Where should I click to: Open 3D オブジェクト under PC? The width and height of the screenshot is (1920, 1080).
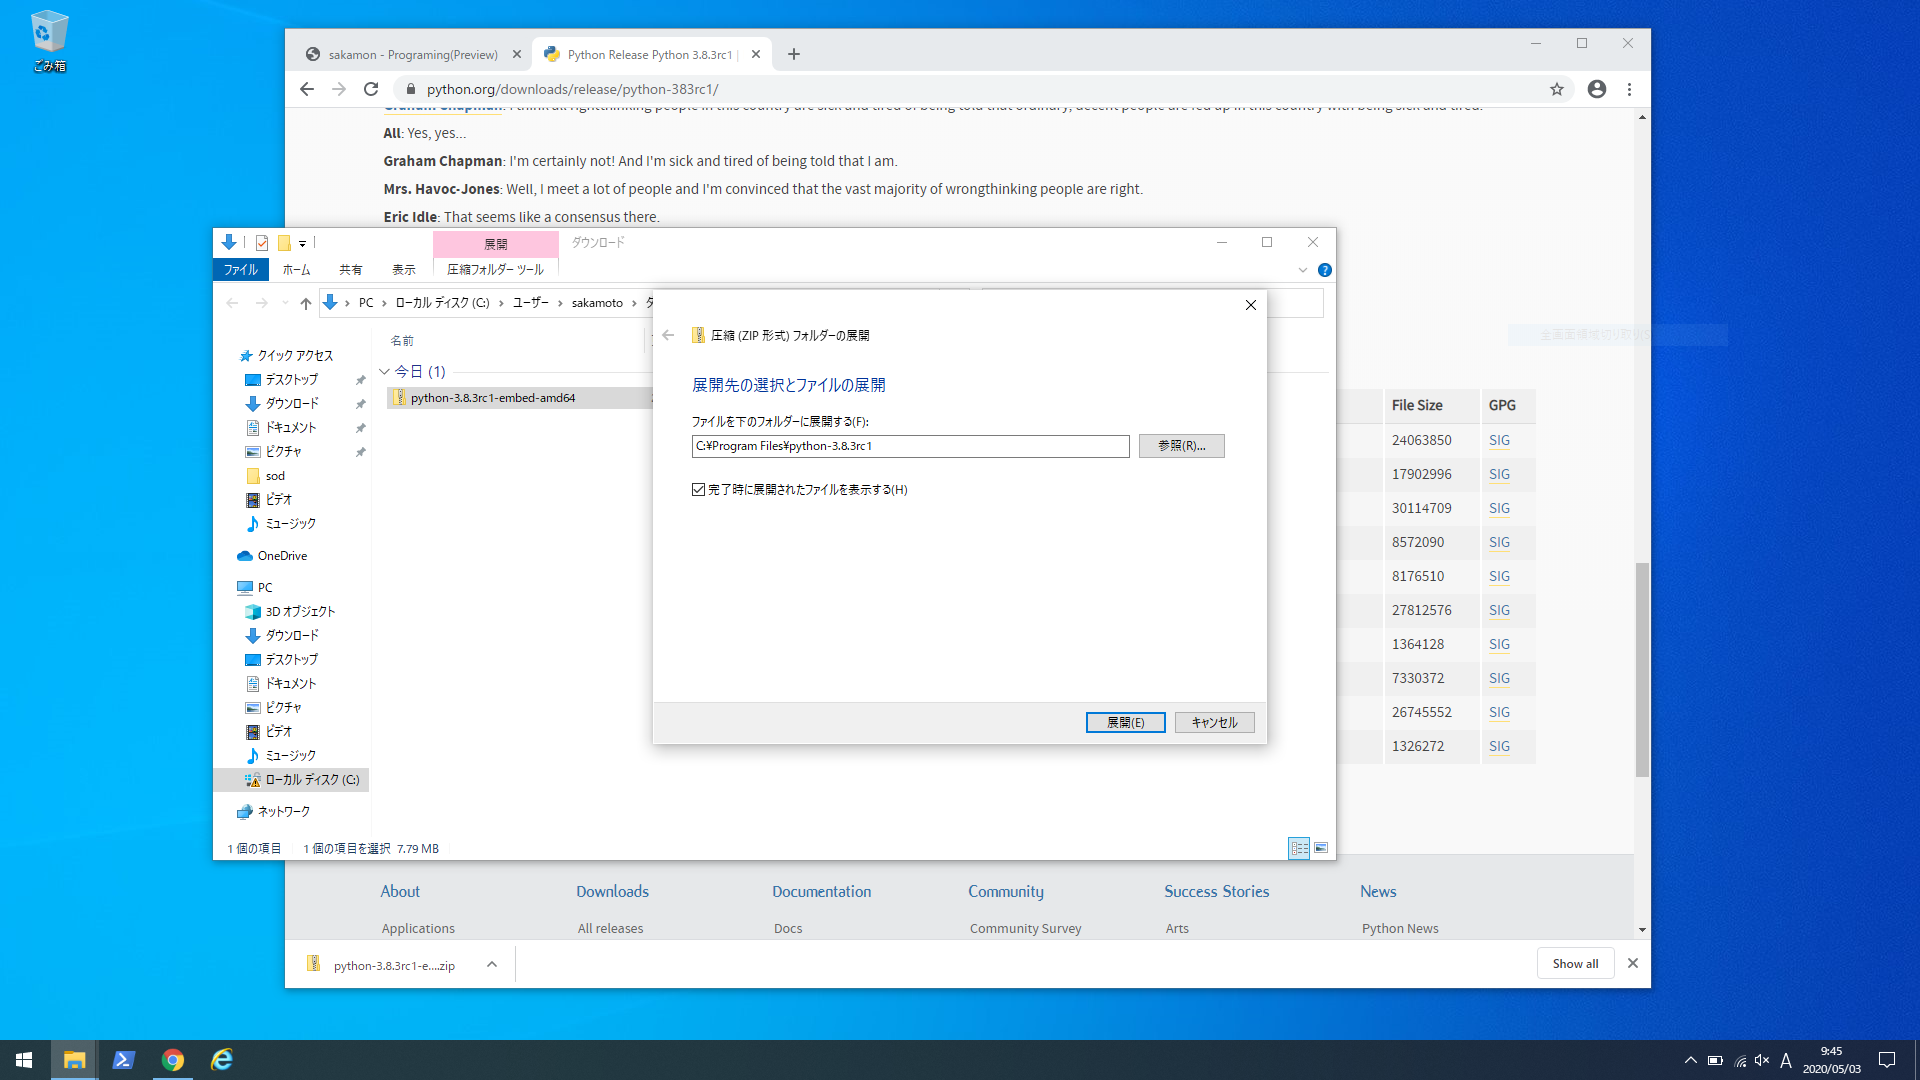click(290, 612)
